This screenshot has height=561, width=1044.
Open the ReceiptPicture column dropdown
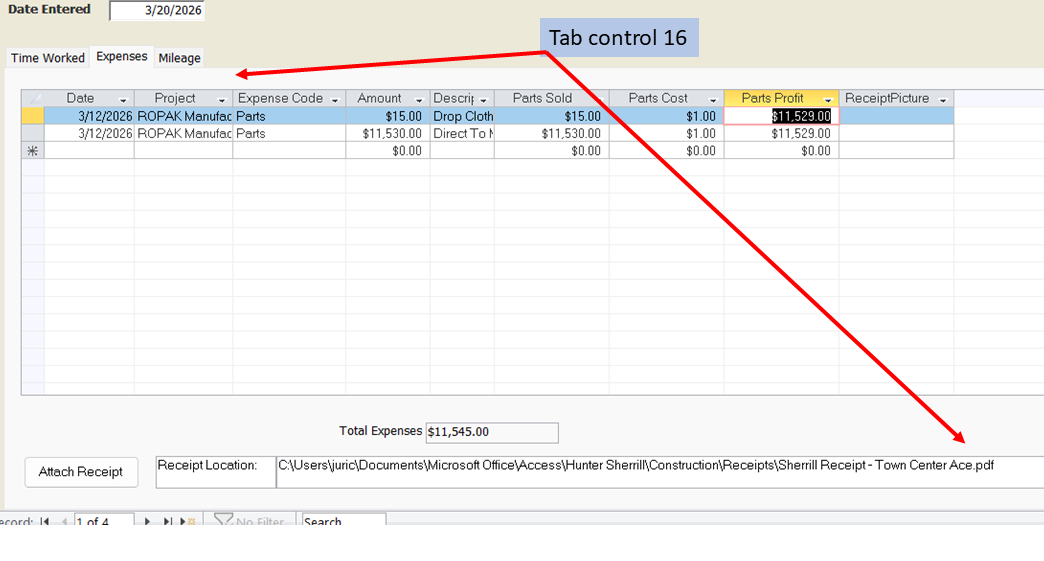pyautogui.click(x=943, y=100)
